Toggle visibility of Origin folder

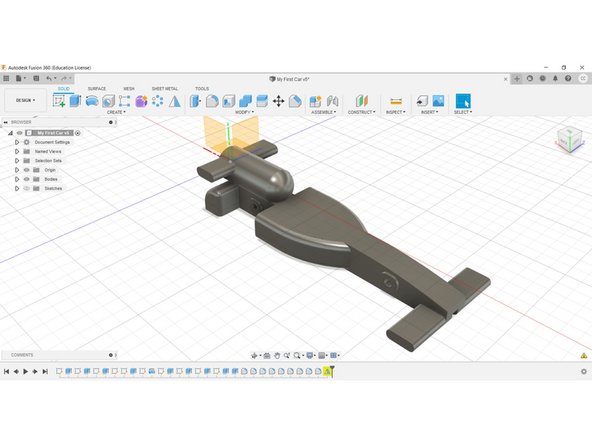pos(26,170)
